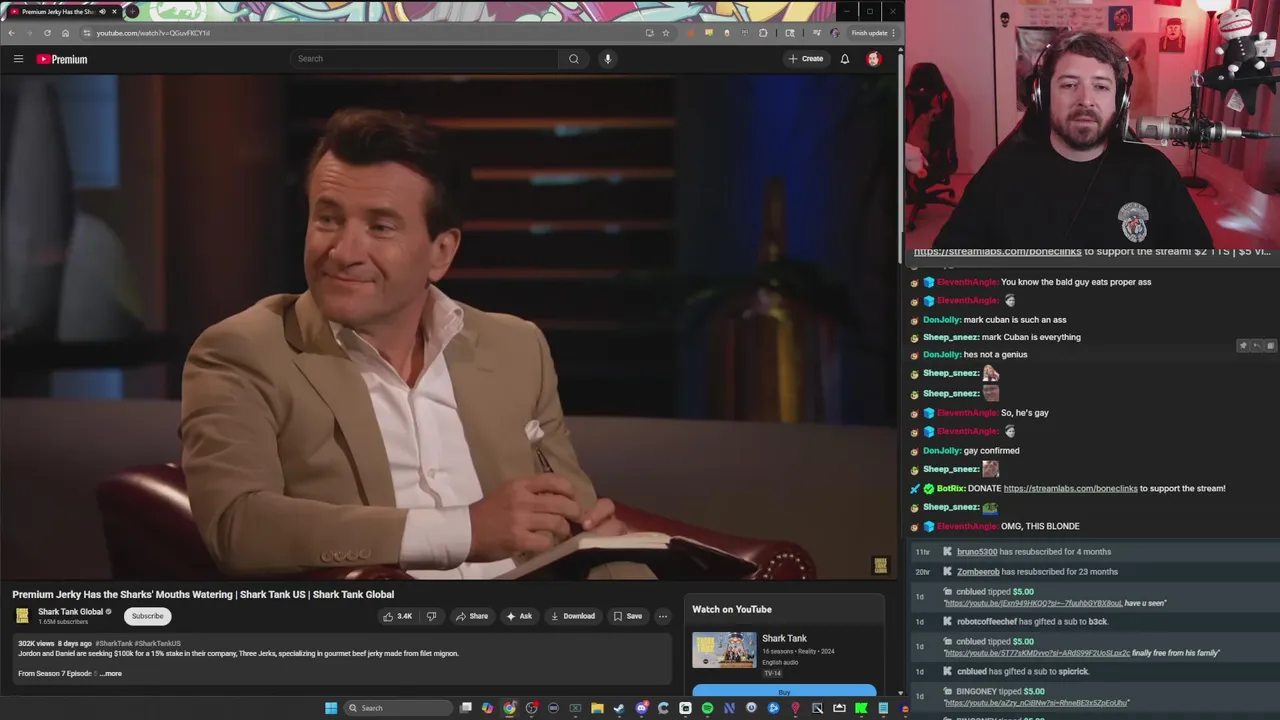Click the #SharkTank hashtag link
The width and height of the screenshot is (1280, 720).
click(x=114, y=643)
